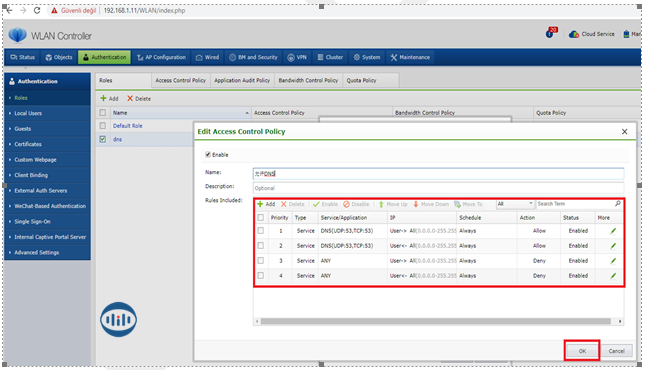Image resolution: width=646 pixels, height=370 pixels.
Task: Open the Cloud Service icon
Action: click(x=573, y=34)
